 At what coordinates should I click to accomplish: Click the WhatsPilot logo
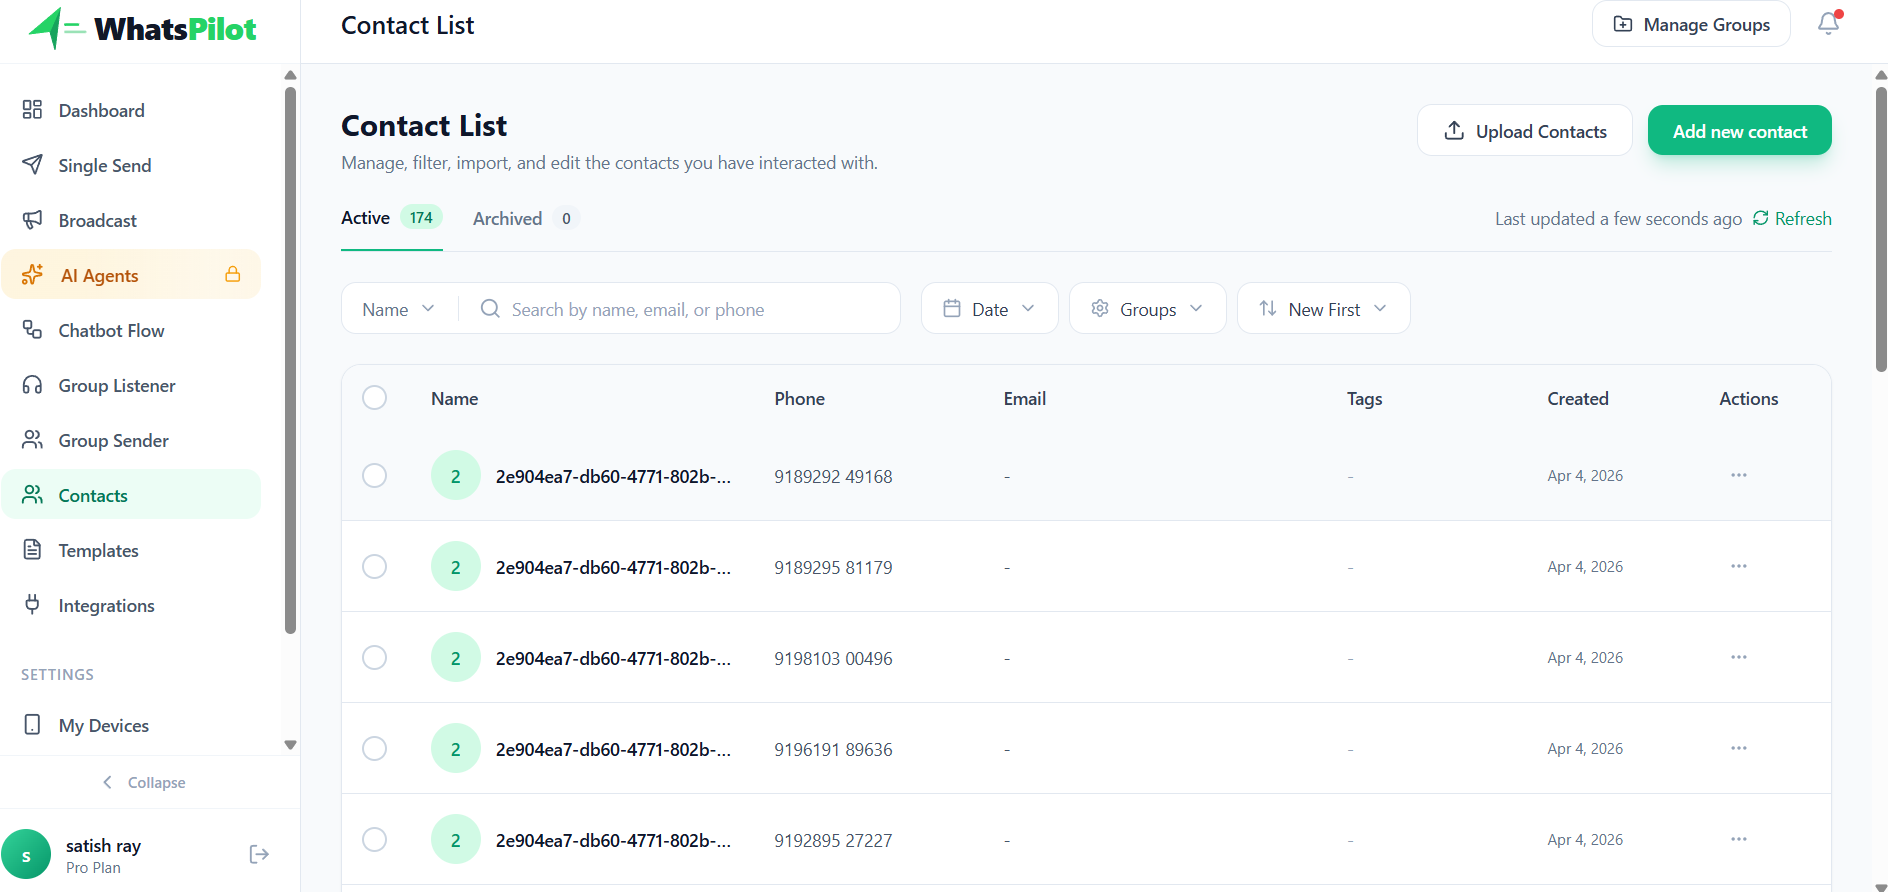[x=142, y=29]
